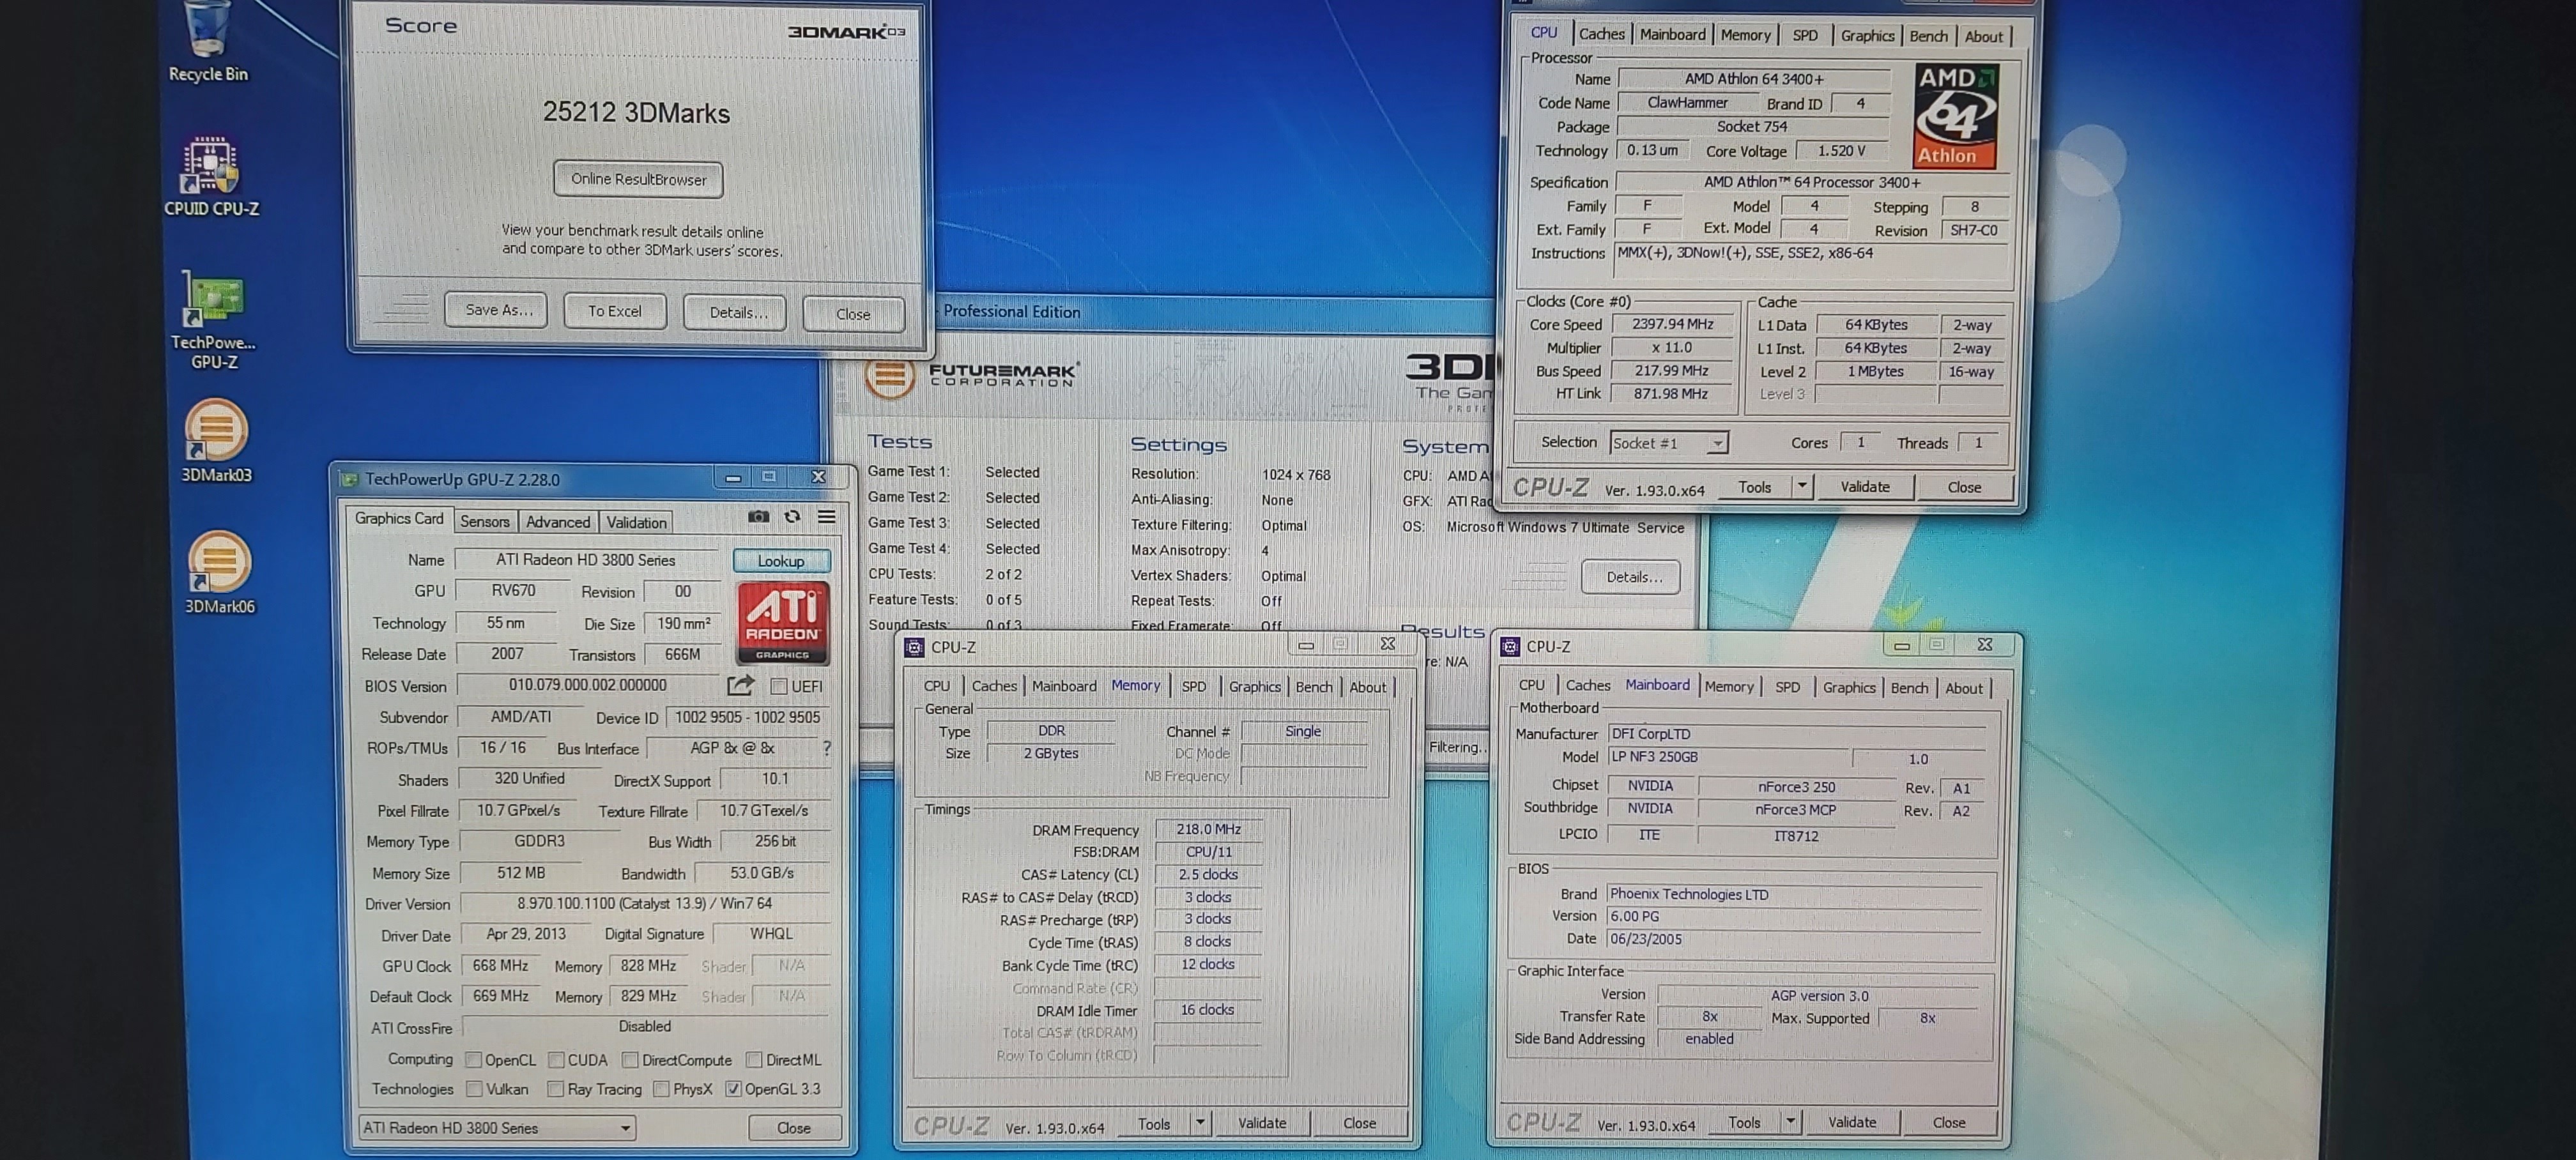Viewport: 2576px width, 1160px height.
Task: Open the CPUID CPU-Z desktop shortcut
Action: [x=211, y=176]
